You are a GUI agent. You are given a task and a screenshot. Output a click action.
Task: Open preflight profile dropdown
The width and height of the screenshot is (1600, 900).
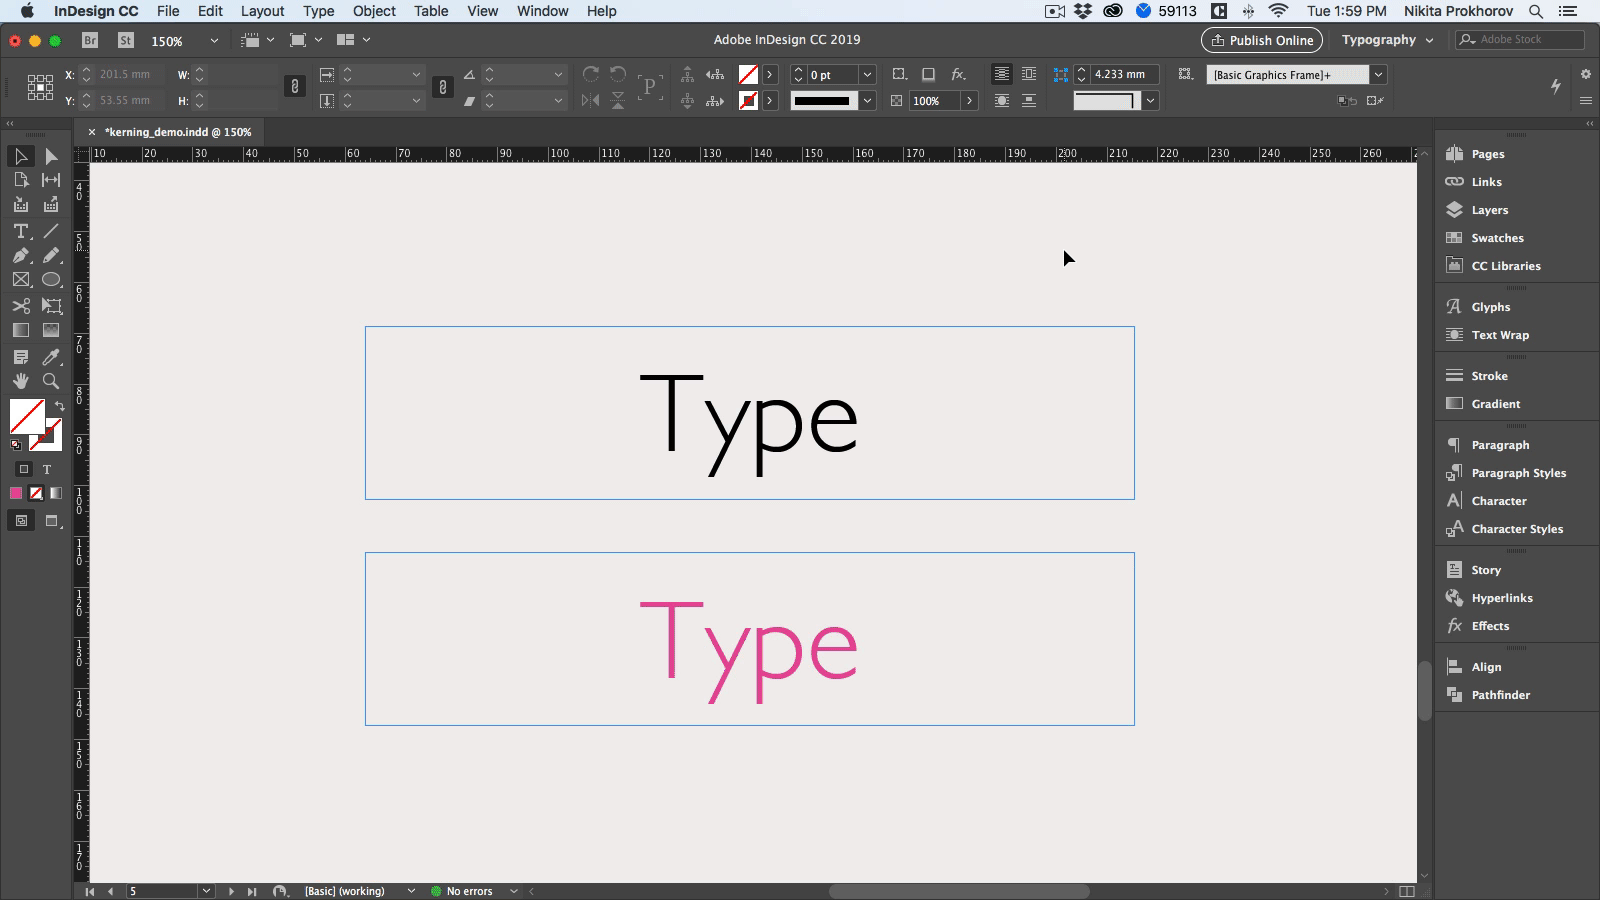pos(411,891)
